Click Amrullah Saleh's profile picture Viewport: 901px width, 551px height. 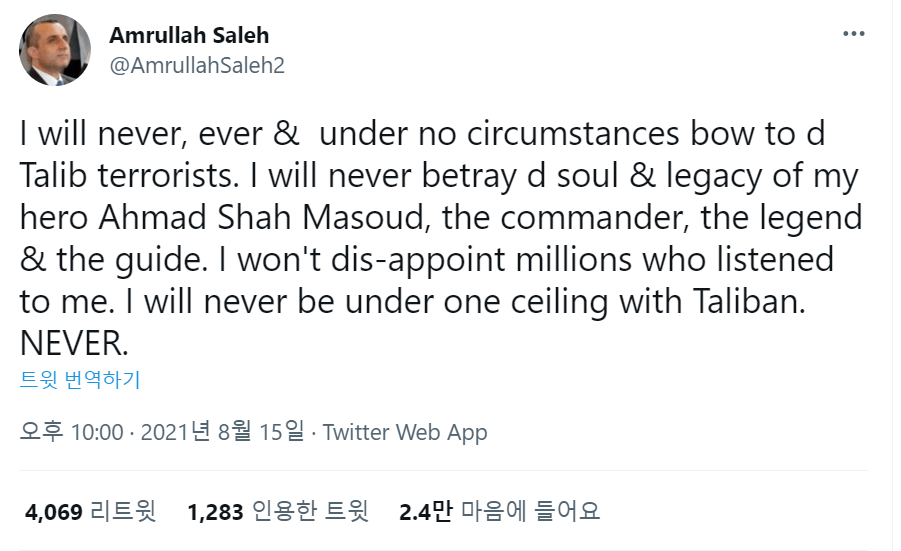(x=55, y=51)
